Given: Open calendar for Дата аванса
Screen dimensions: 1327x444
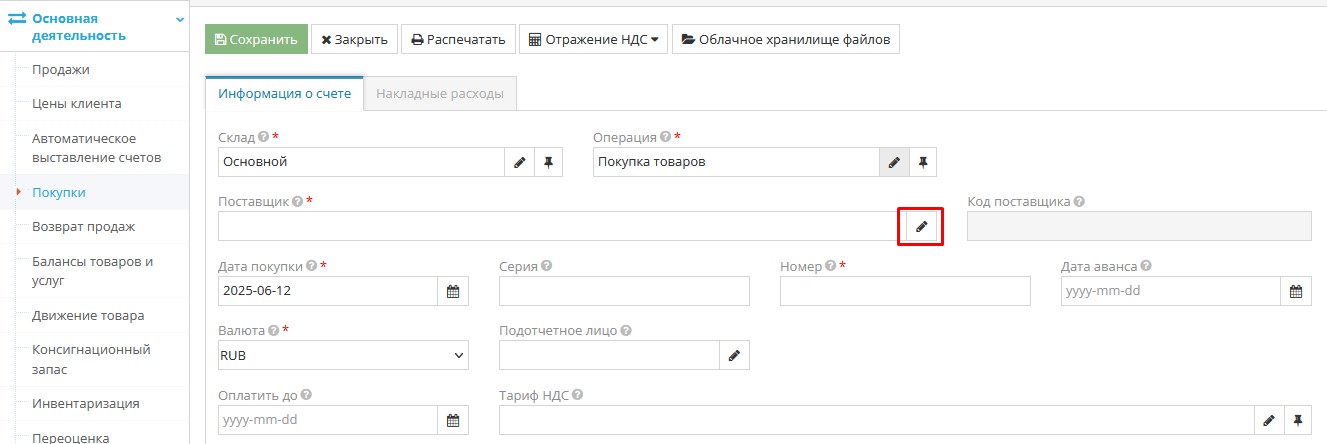Looking at the screenshot, I should (1296, 291).
